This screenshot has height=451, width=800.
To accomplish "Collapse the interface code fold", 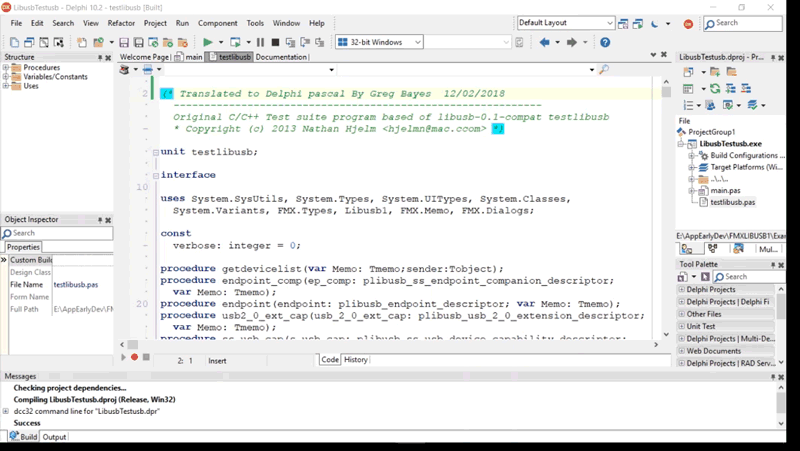I will coord(156,176).
